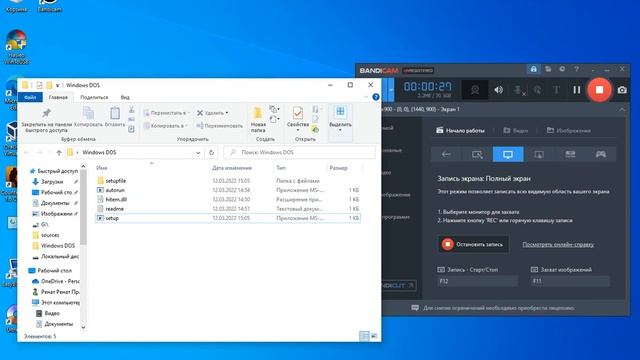This screenshot has width=640, height=360.
Task: Open the quick access toolbar dropdown arrow
Action: 58,85
